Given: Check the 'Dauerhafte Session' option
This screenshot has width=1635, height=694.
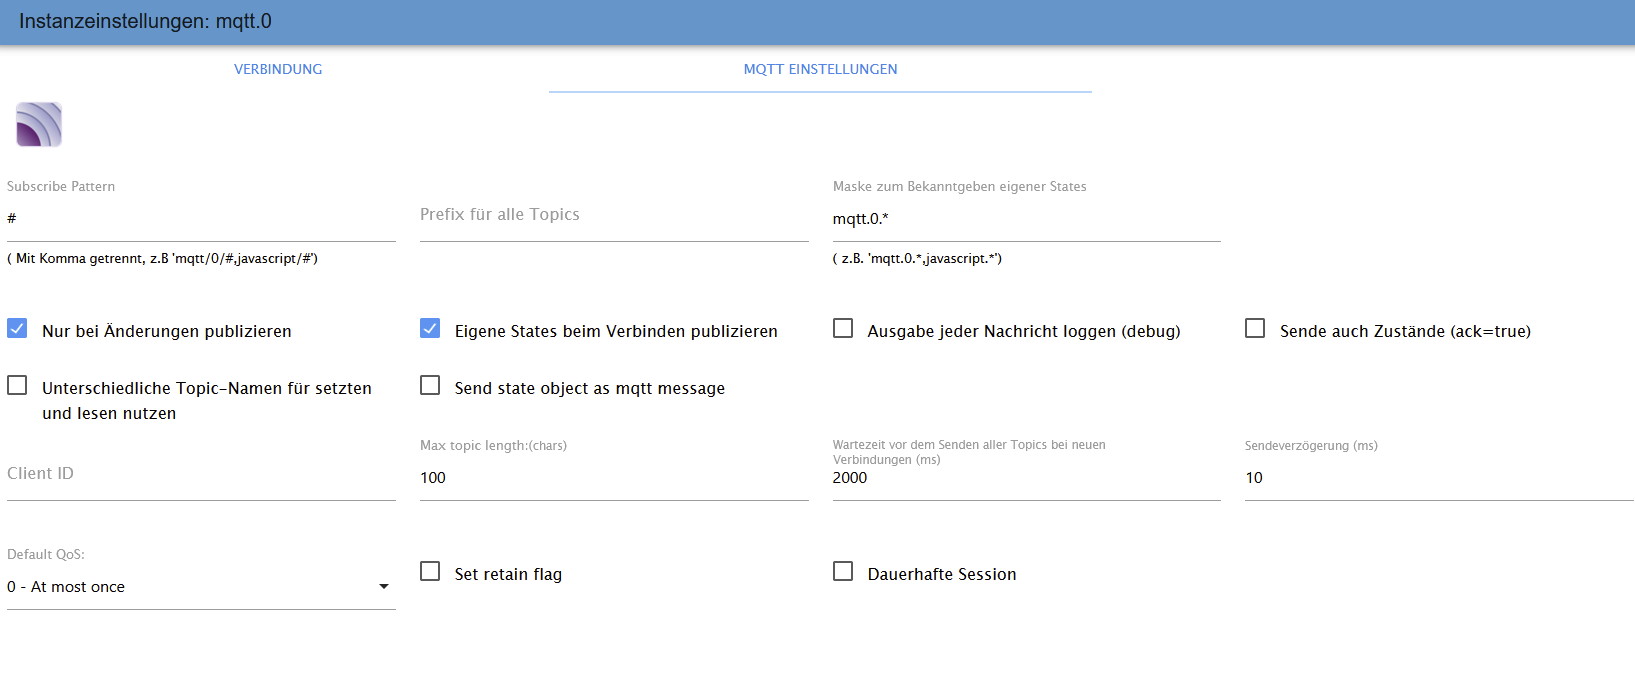Looking at the screenshot, I should [x=843, y=571].
